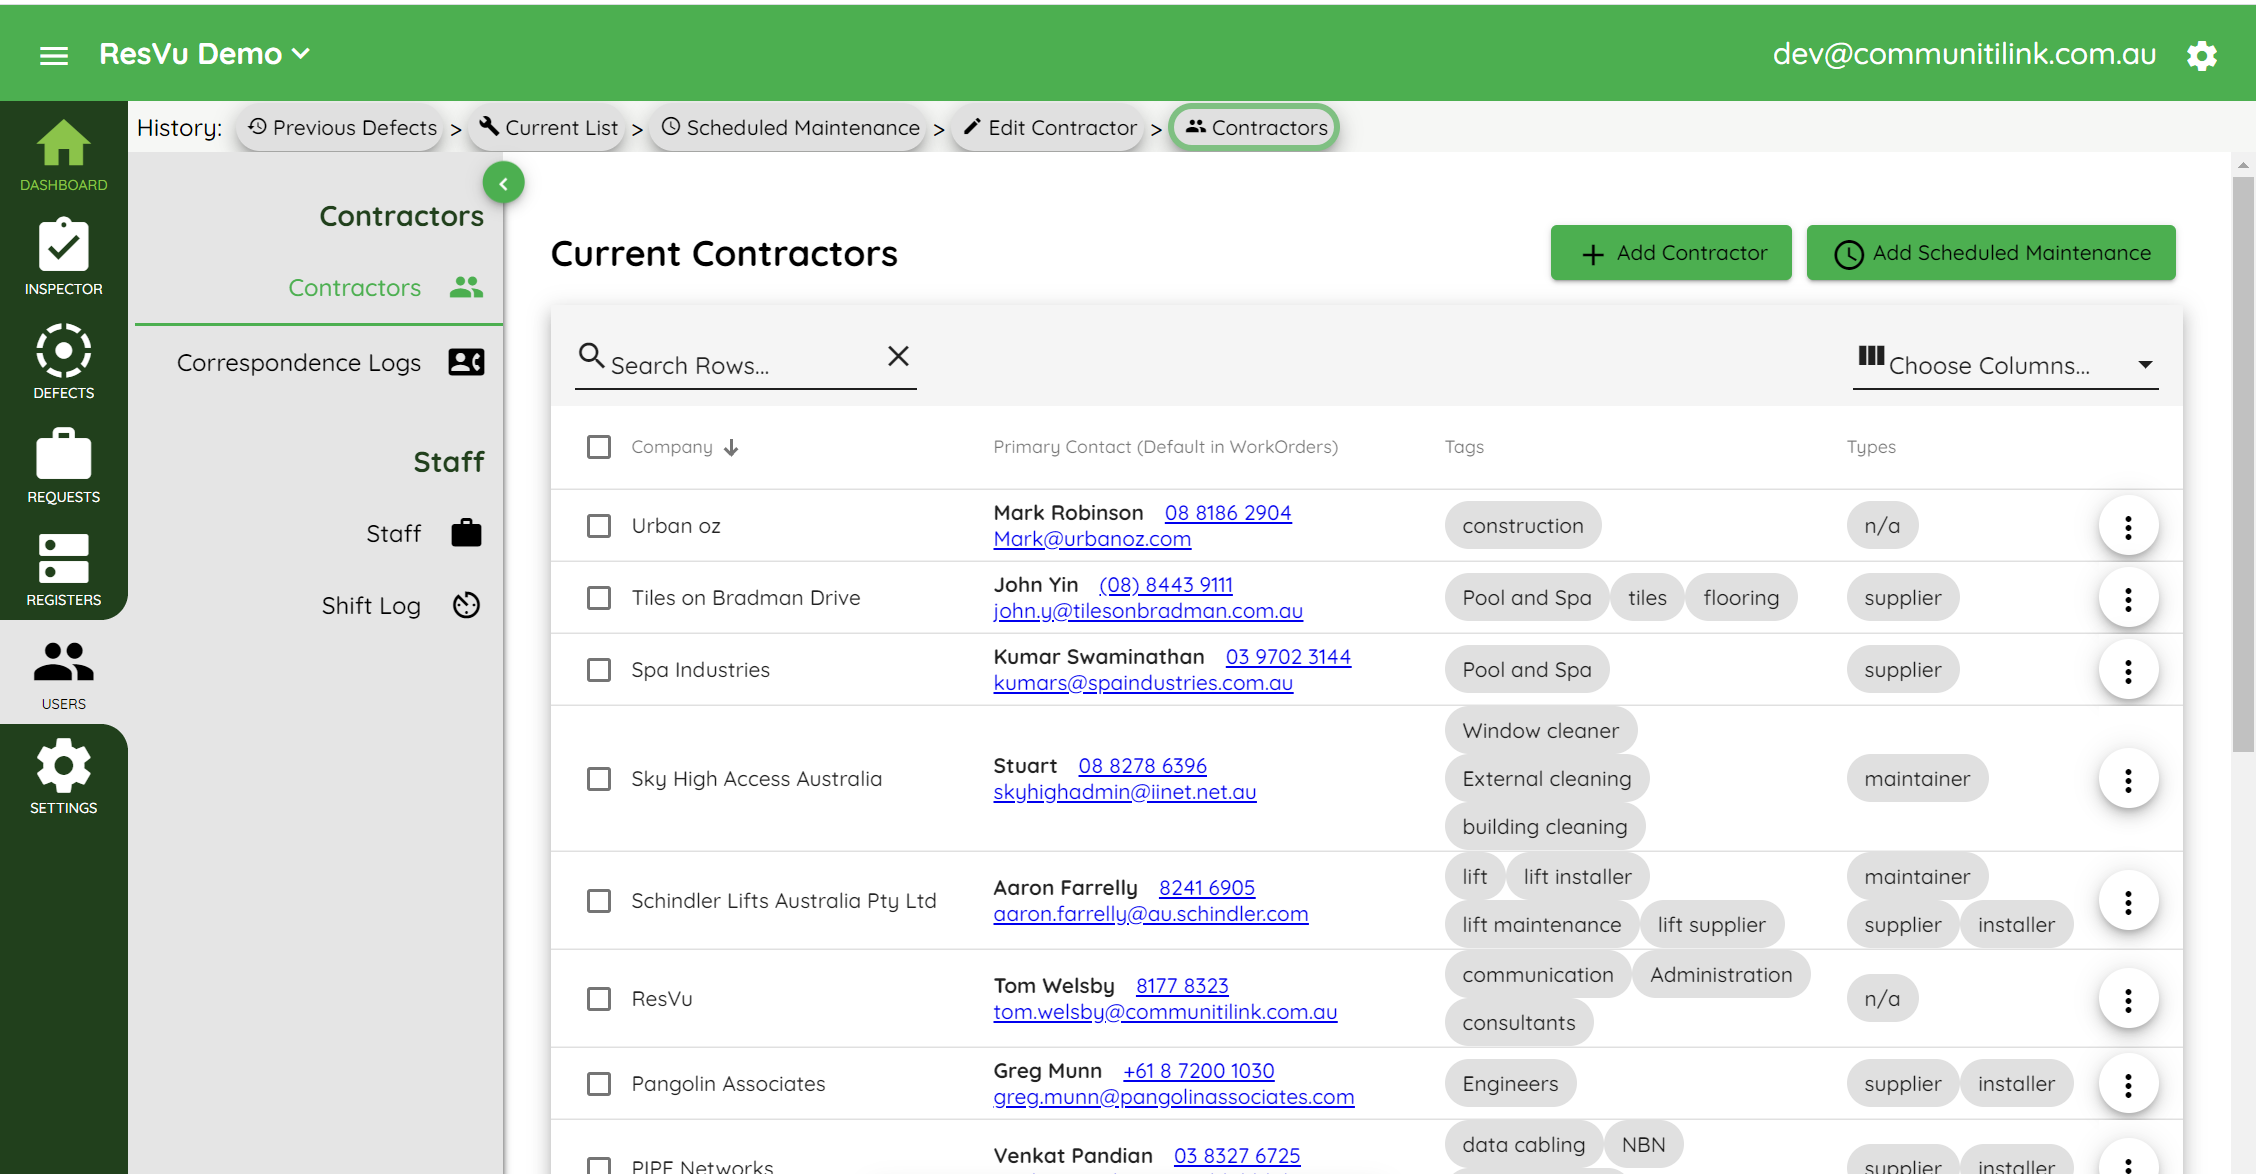The height and width of the screenshot is (1174, 2256).
Task: Click the lift installer tag chip
Action: (1577, 877)
